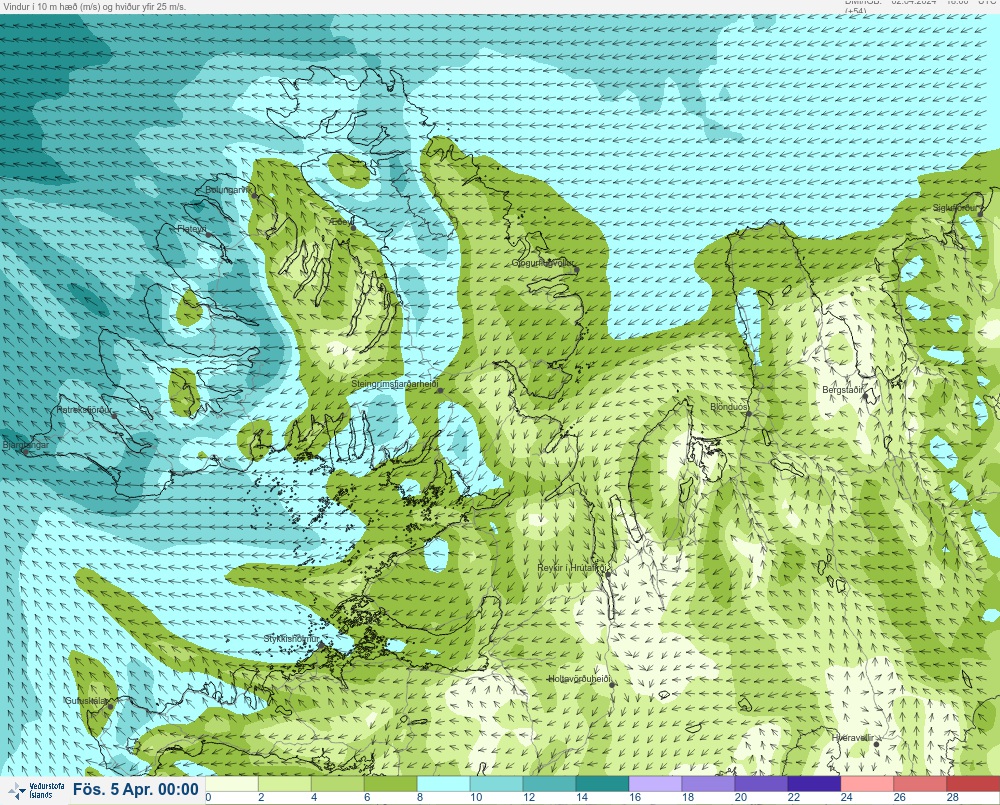Click the Bolungarvík station label

[229, 190]
